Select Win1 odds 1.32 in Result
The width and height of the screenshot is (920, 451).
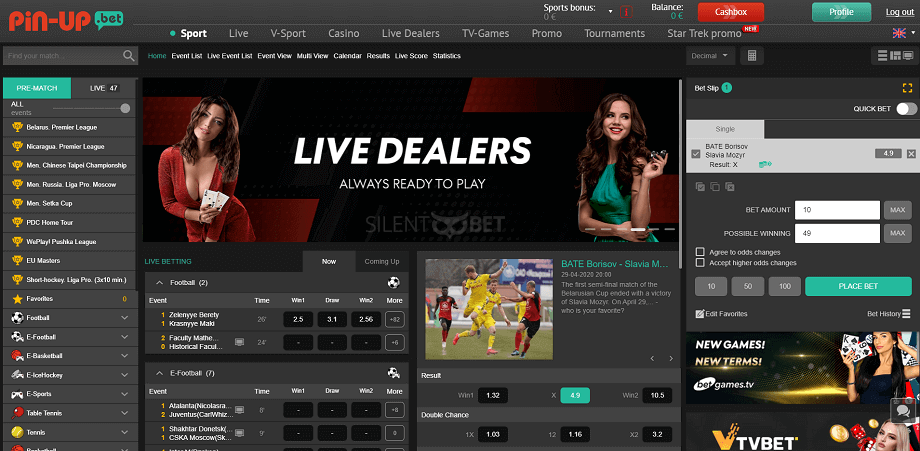click(x=493, y=395)
